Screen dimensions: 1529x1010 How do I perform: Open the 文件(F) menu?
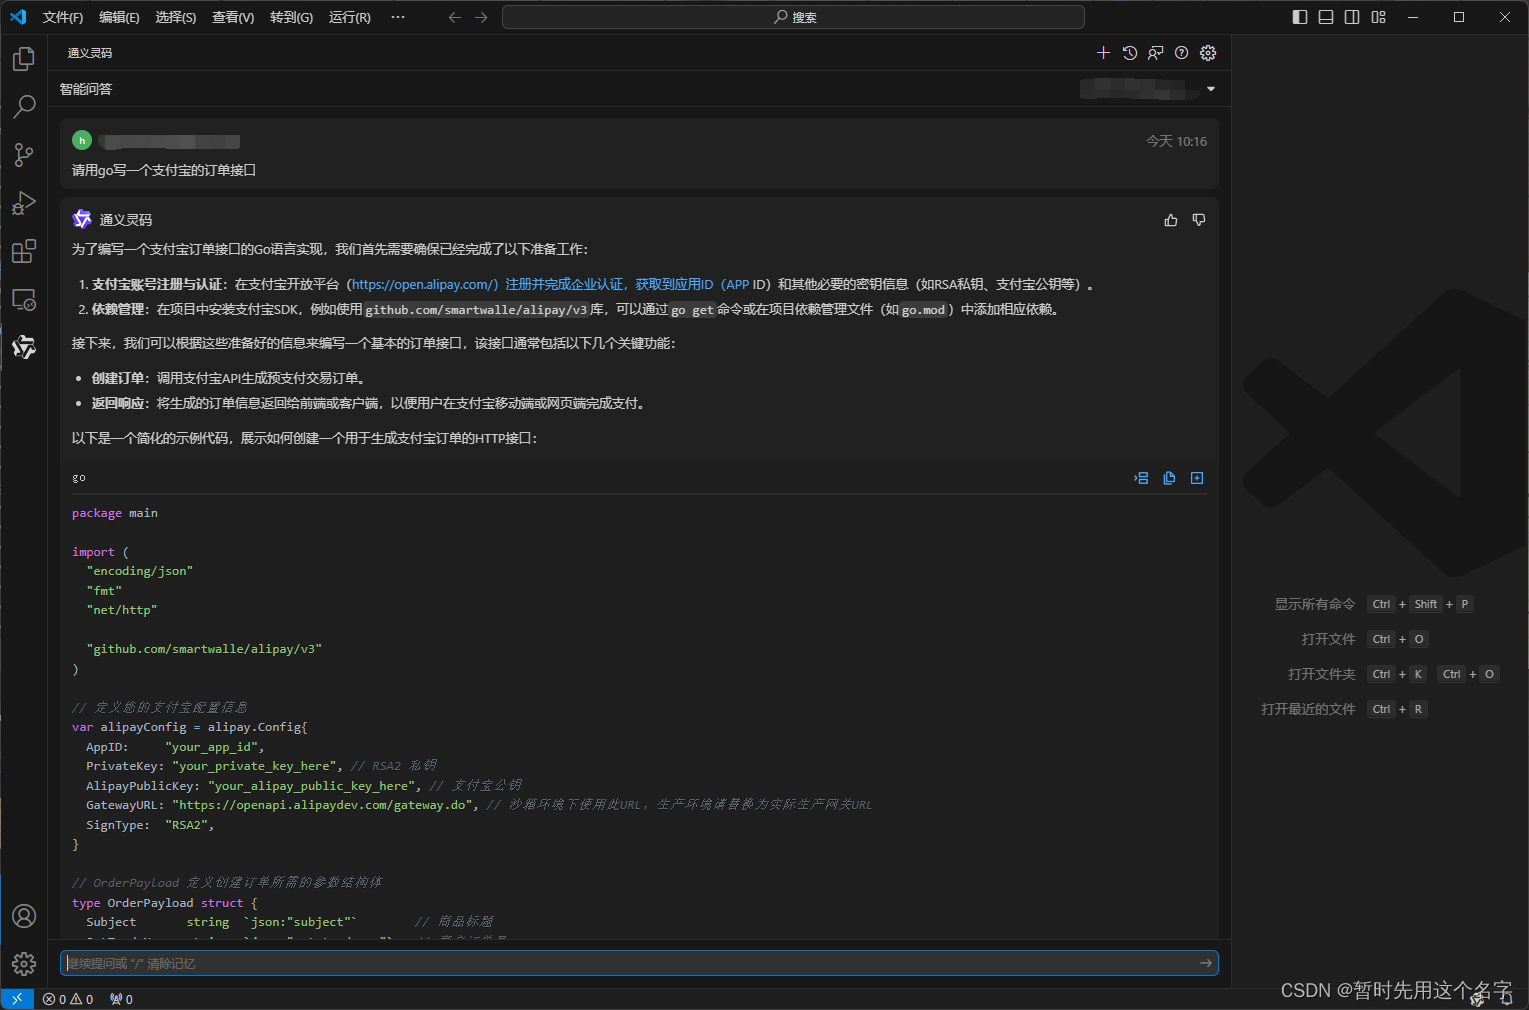[x=63, y=17]
